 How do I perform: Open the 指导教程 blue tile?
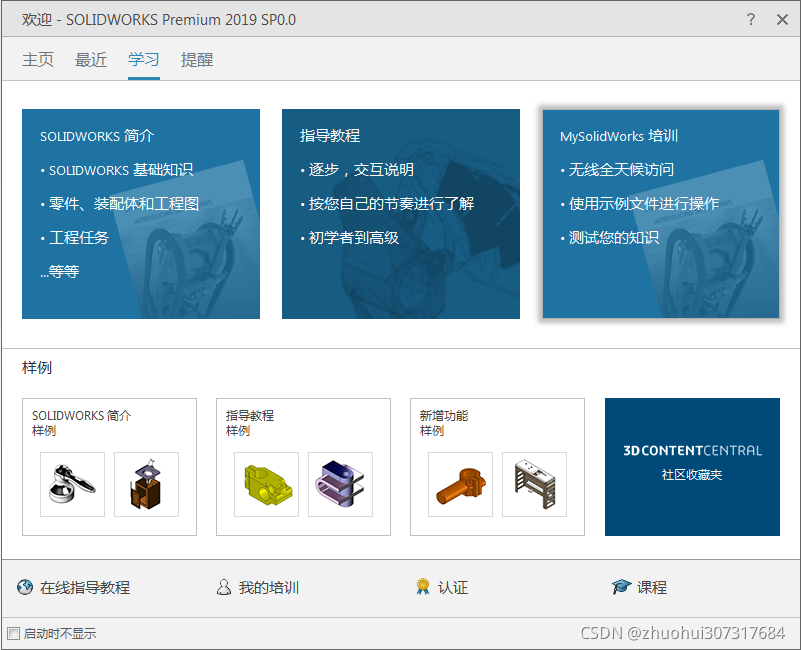400,214
